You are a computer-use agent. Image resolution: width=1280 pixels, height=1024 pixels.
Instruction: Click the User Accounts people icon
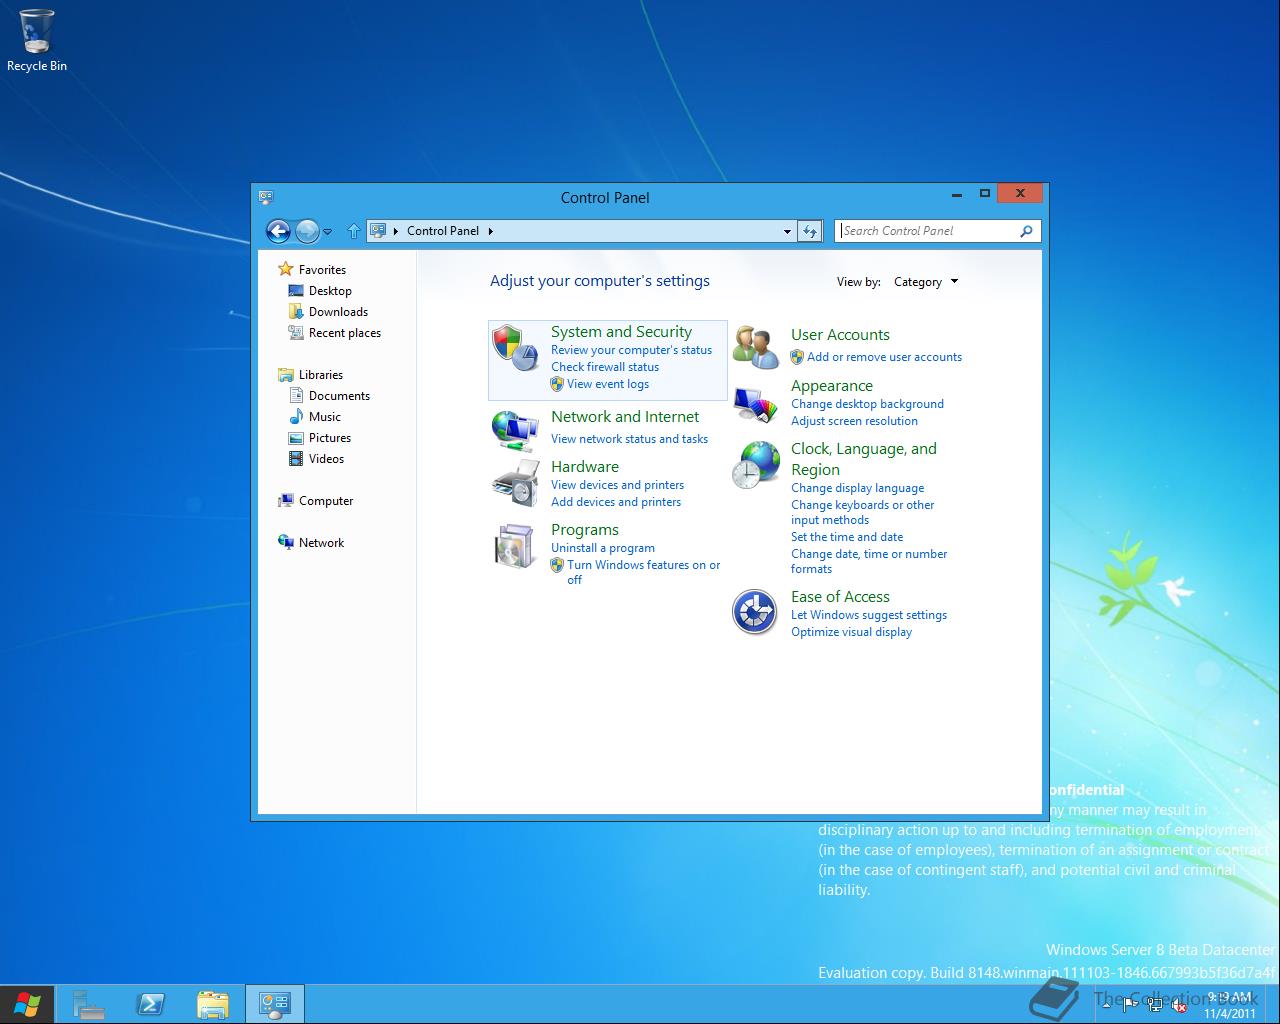point(756,347)
